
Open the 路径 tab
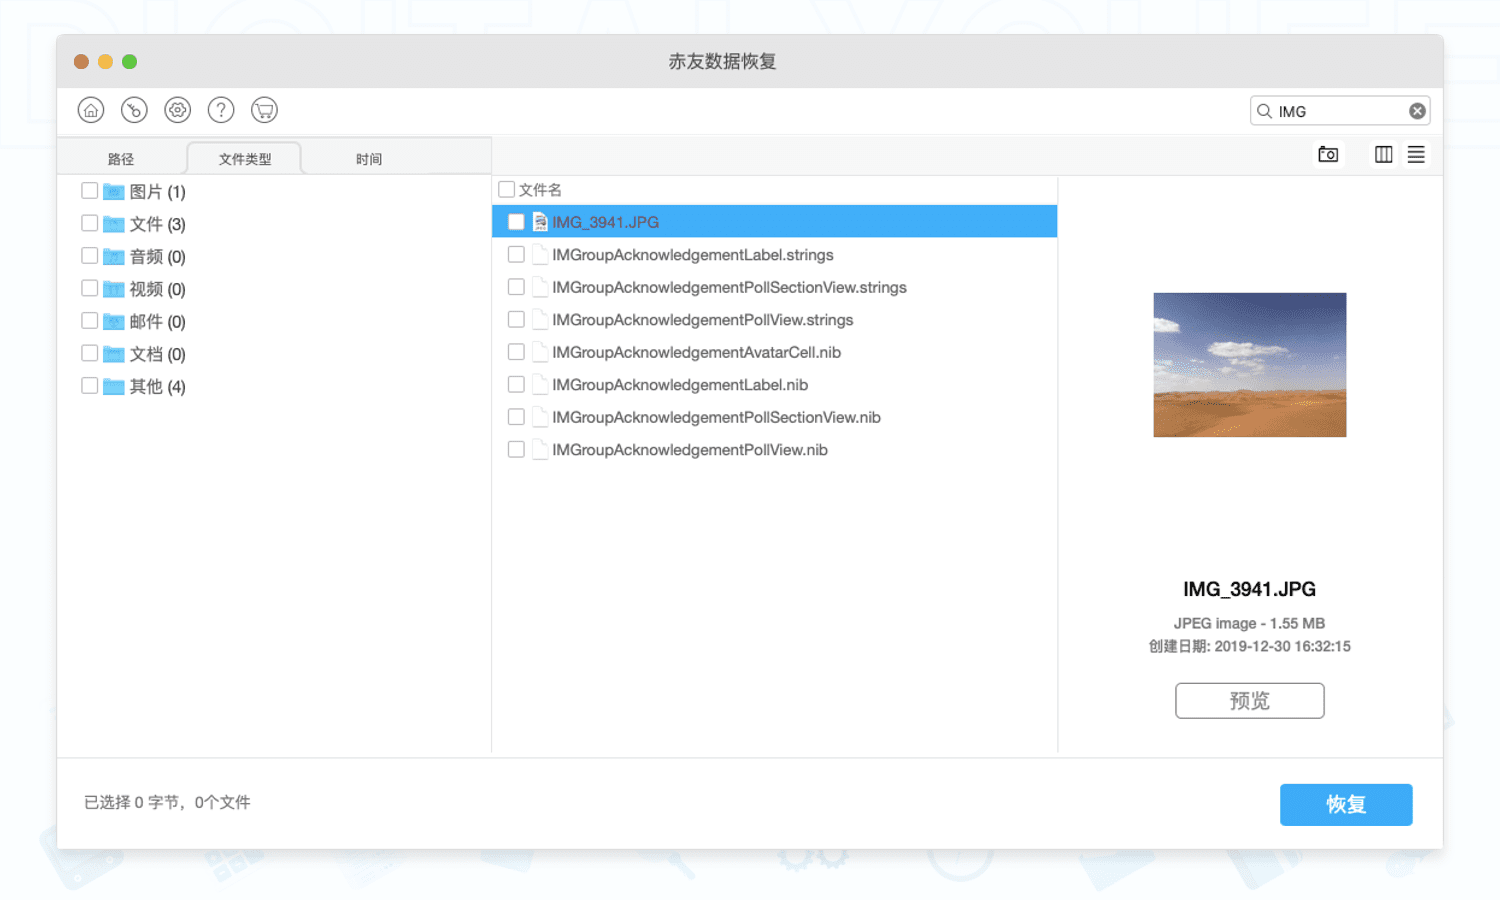121,159
